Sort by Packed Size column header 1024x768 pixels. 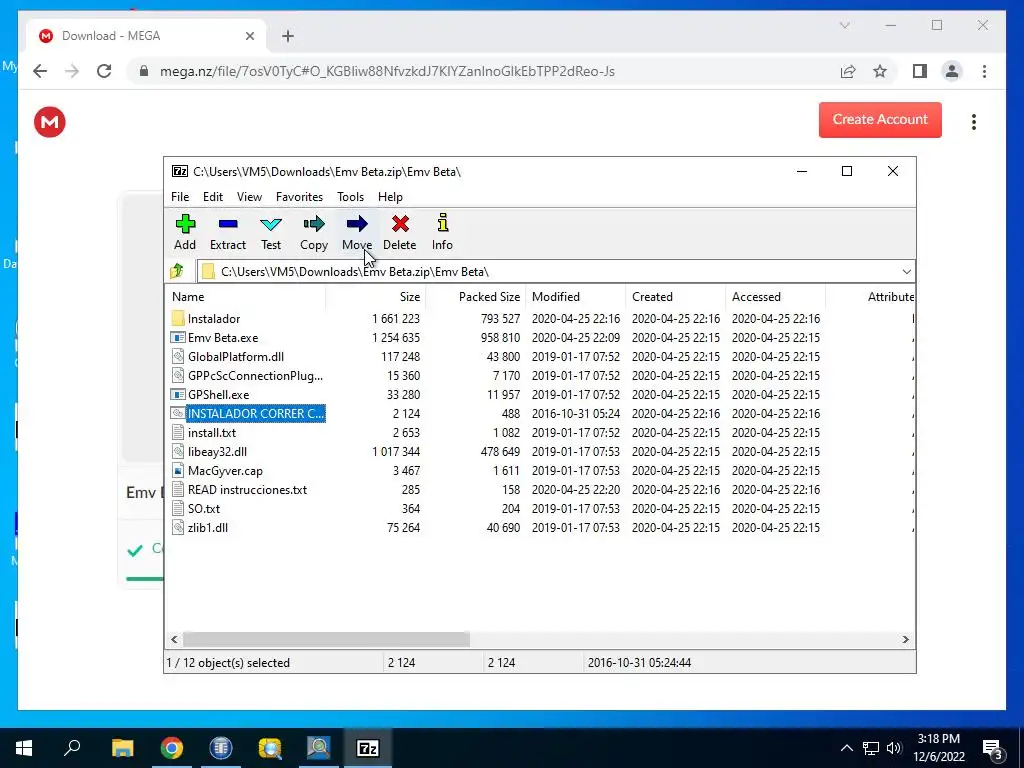point(475,296)
